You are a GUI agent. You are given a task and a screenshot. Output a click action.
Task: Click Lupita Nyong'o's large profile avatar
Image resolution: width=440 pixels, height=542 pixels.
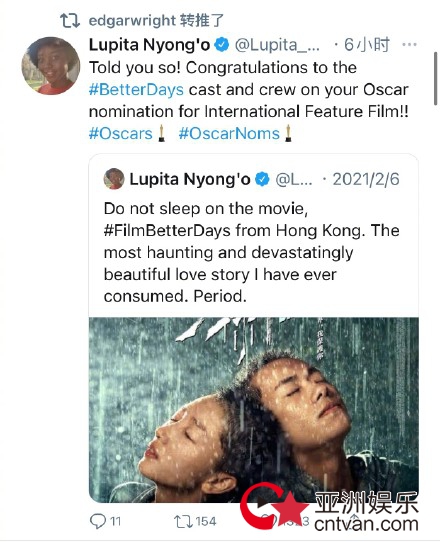51,66
